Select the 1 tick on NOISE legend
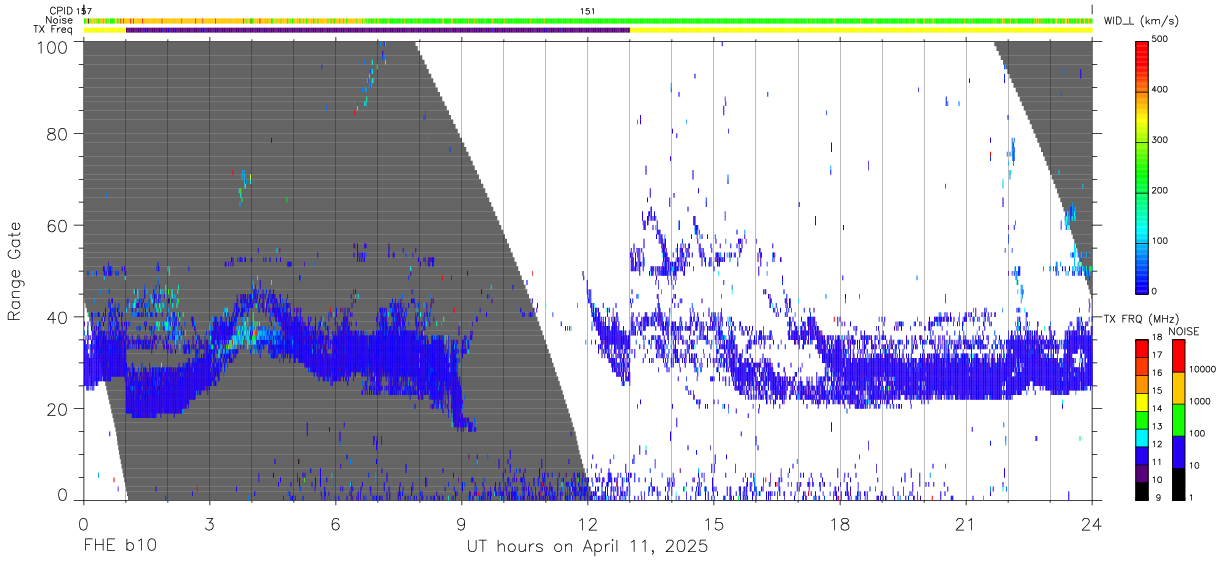 pos(1193,498)
